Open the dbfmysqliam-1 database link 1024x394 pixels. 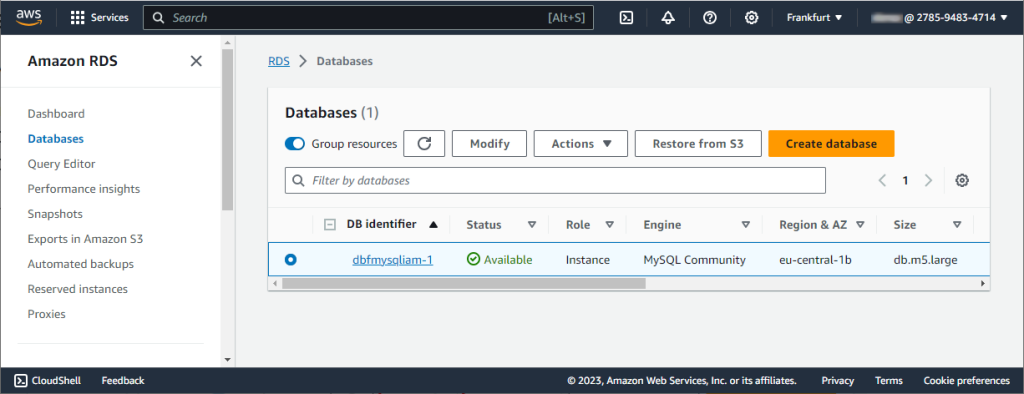pyautogui.click(x=392, y=260)
